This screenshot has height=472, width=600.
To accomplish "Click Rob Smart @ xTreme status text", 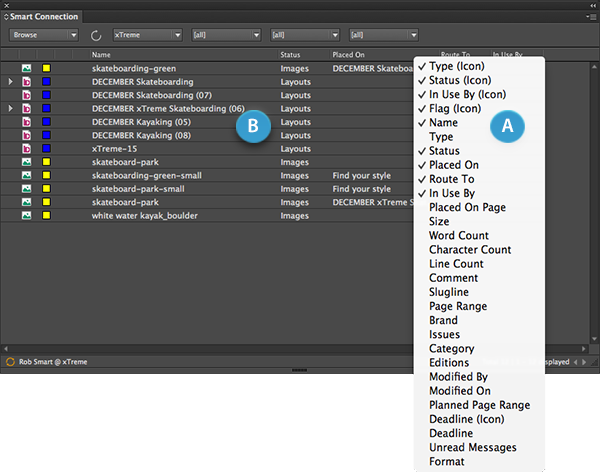I will 53,362.
